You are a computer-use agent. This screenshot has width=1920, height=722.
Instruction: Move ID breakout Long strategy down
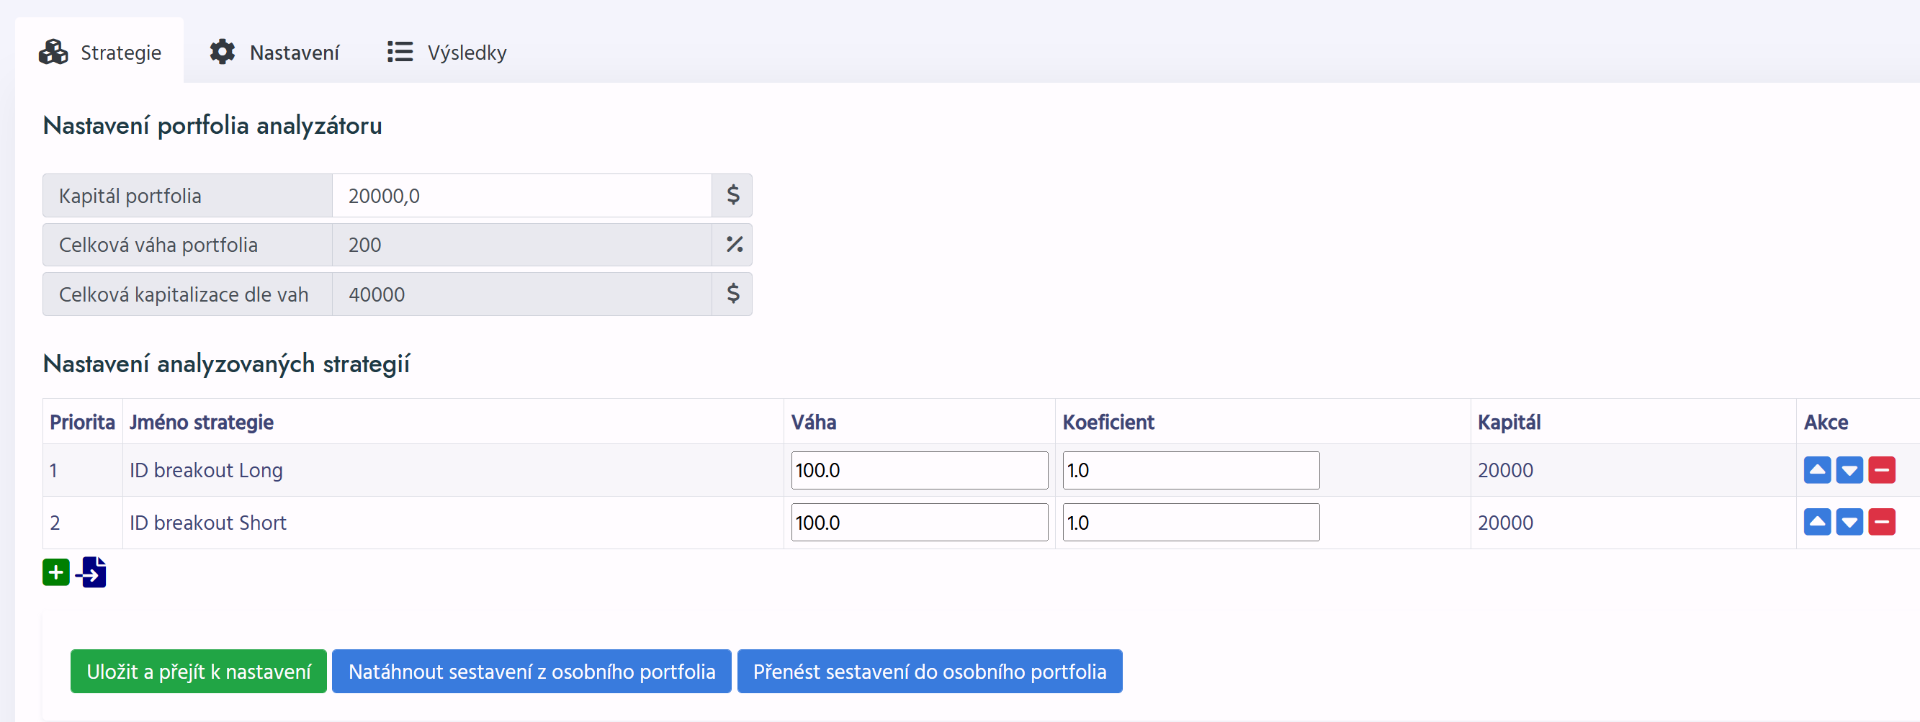(x=1849, y=470)
